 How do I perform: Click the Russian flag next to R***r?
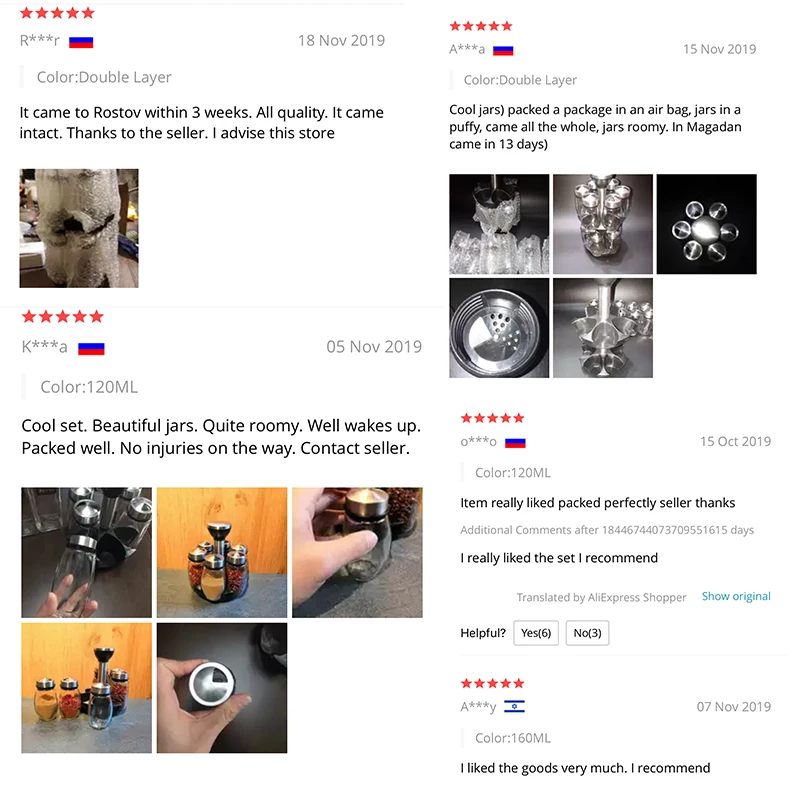(x=81, y=42)
